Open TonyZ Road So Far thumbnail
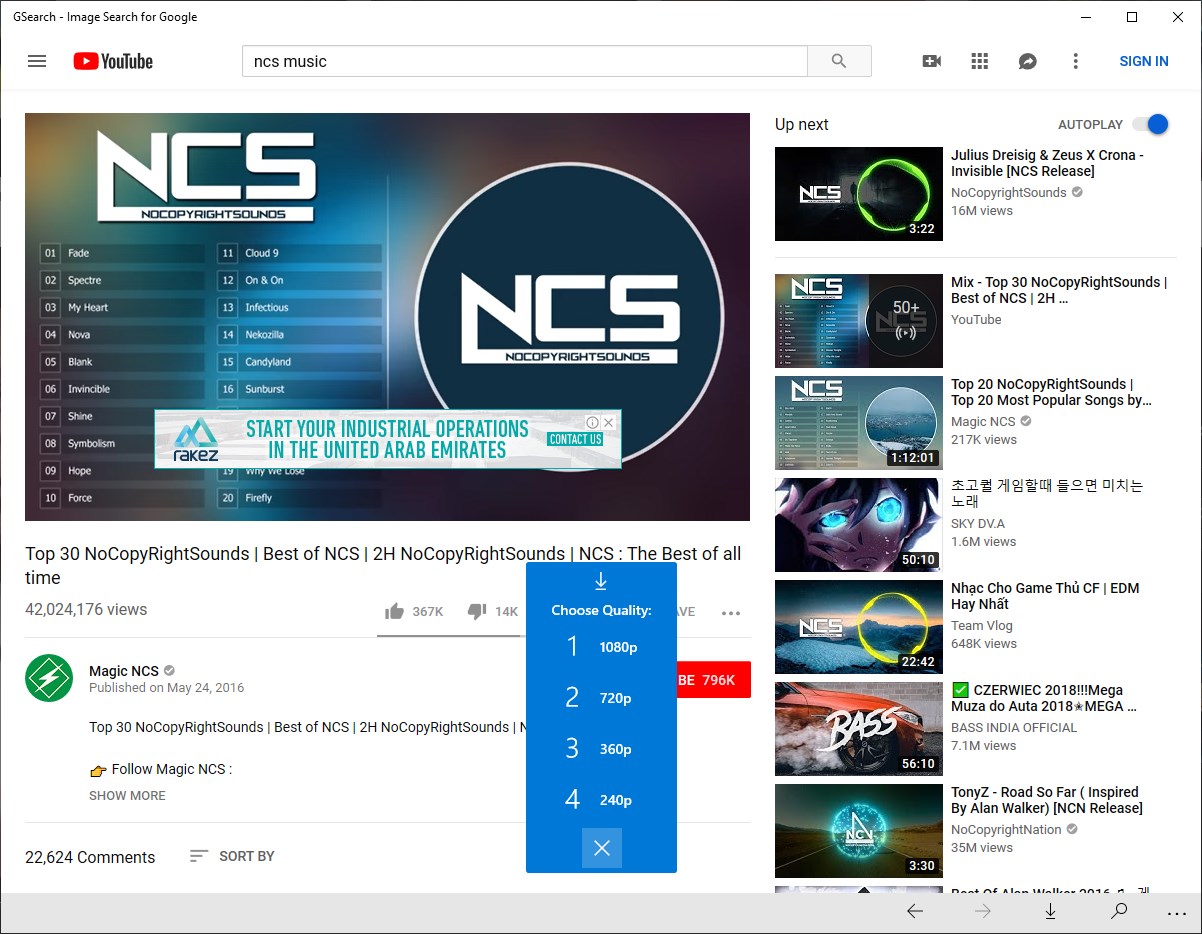The height and width of the screenshot is (934, 1202). coord(859,831)
